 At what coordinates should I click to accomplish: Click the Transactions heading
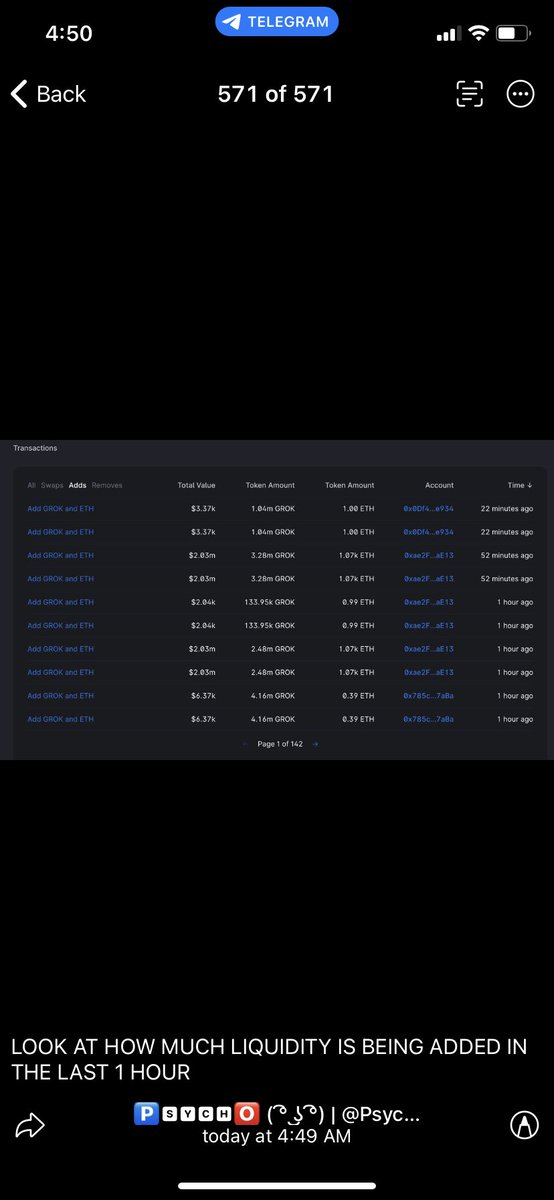pyautogui.click(x=35, y=448)
